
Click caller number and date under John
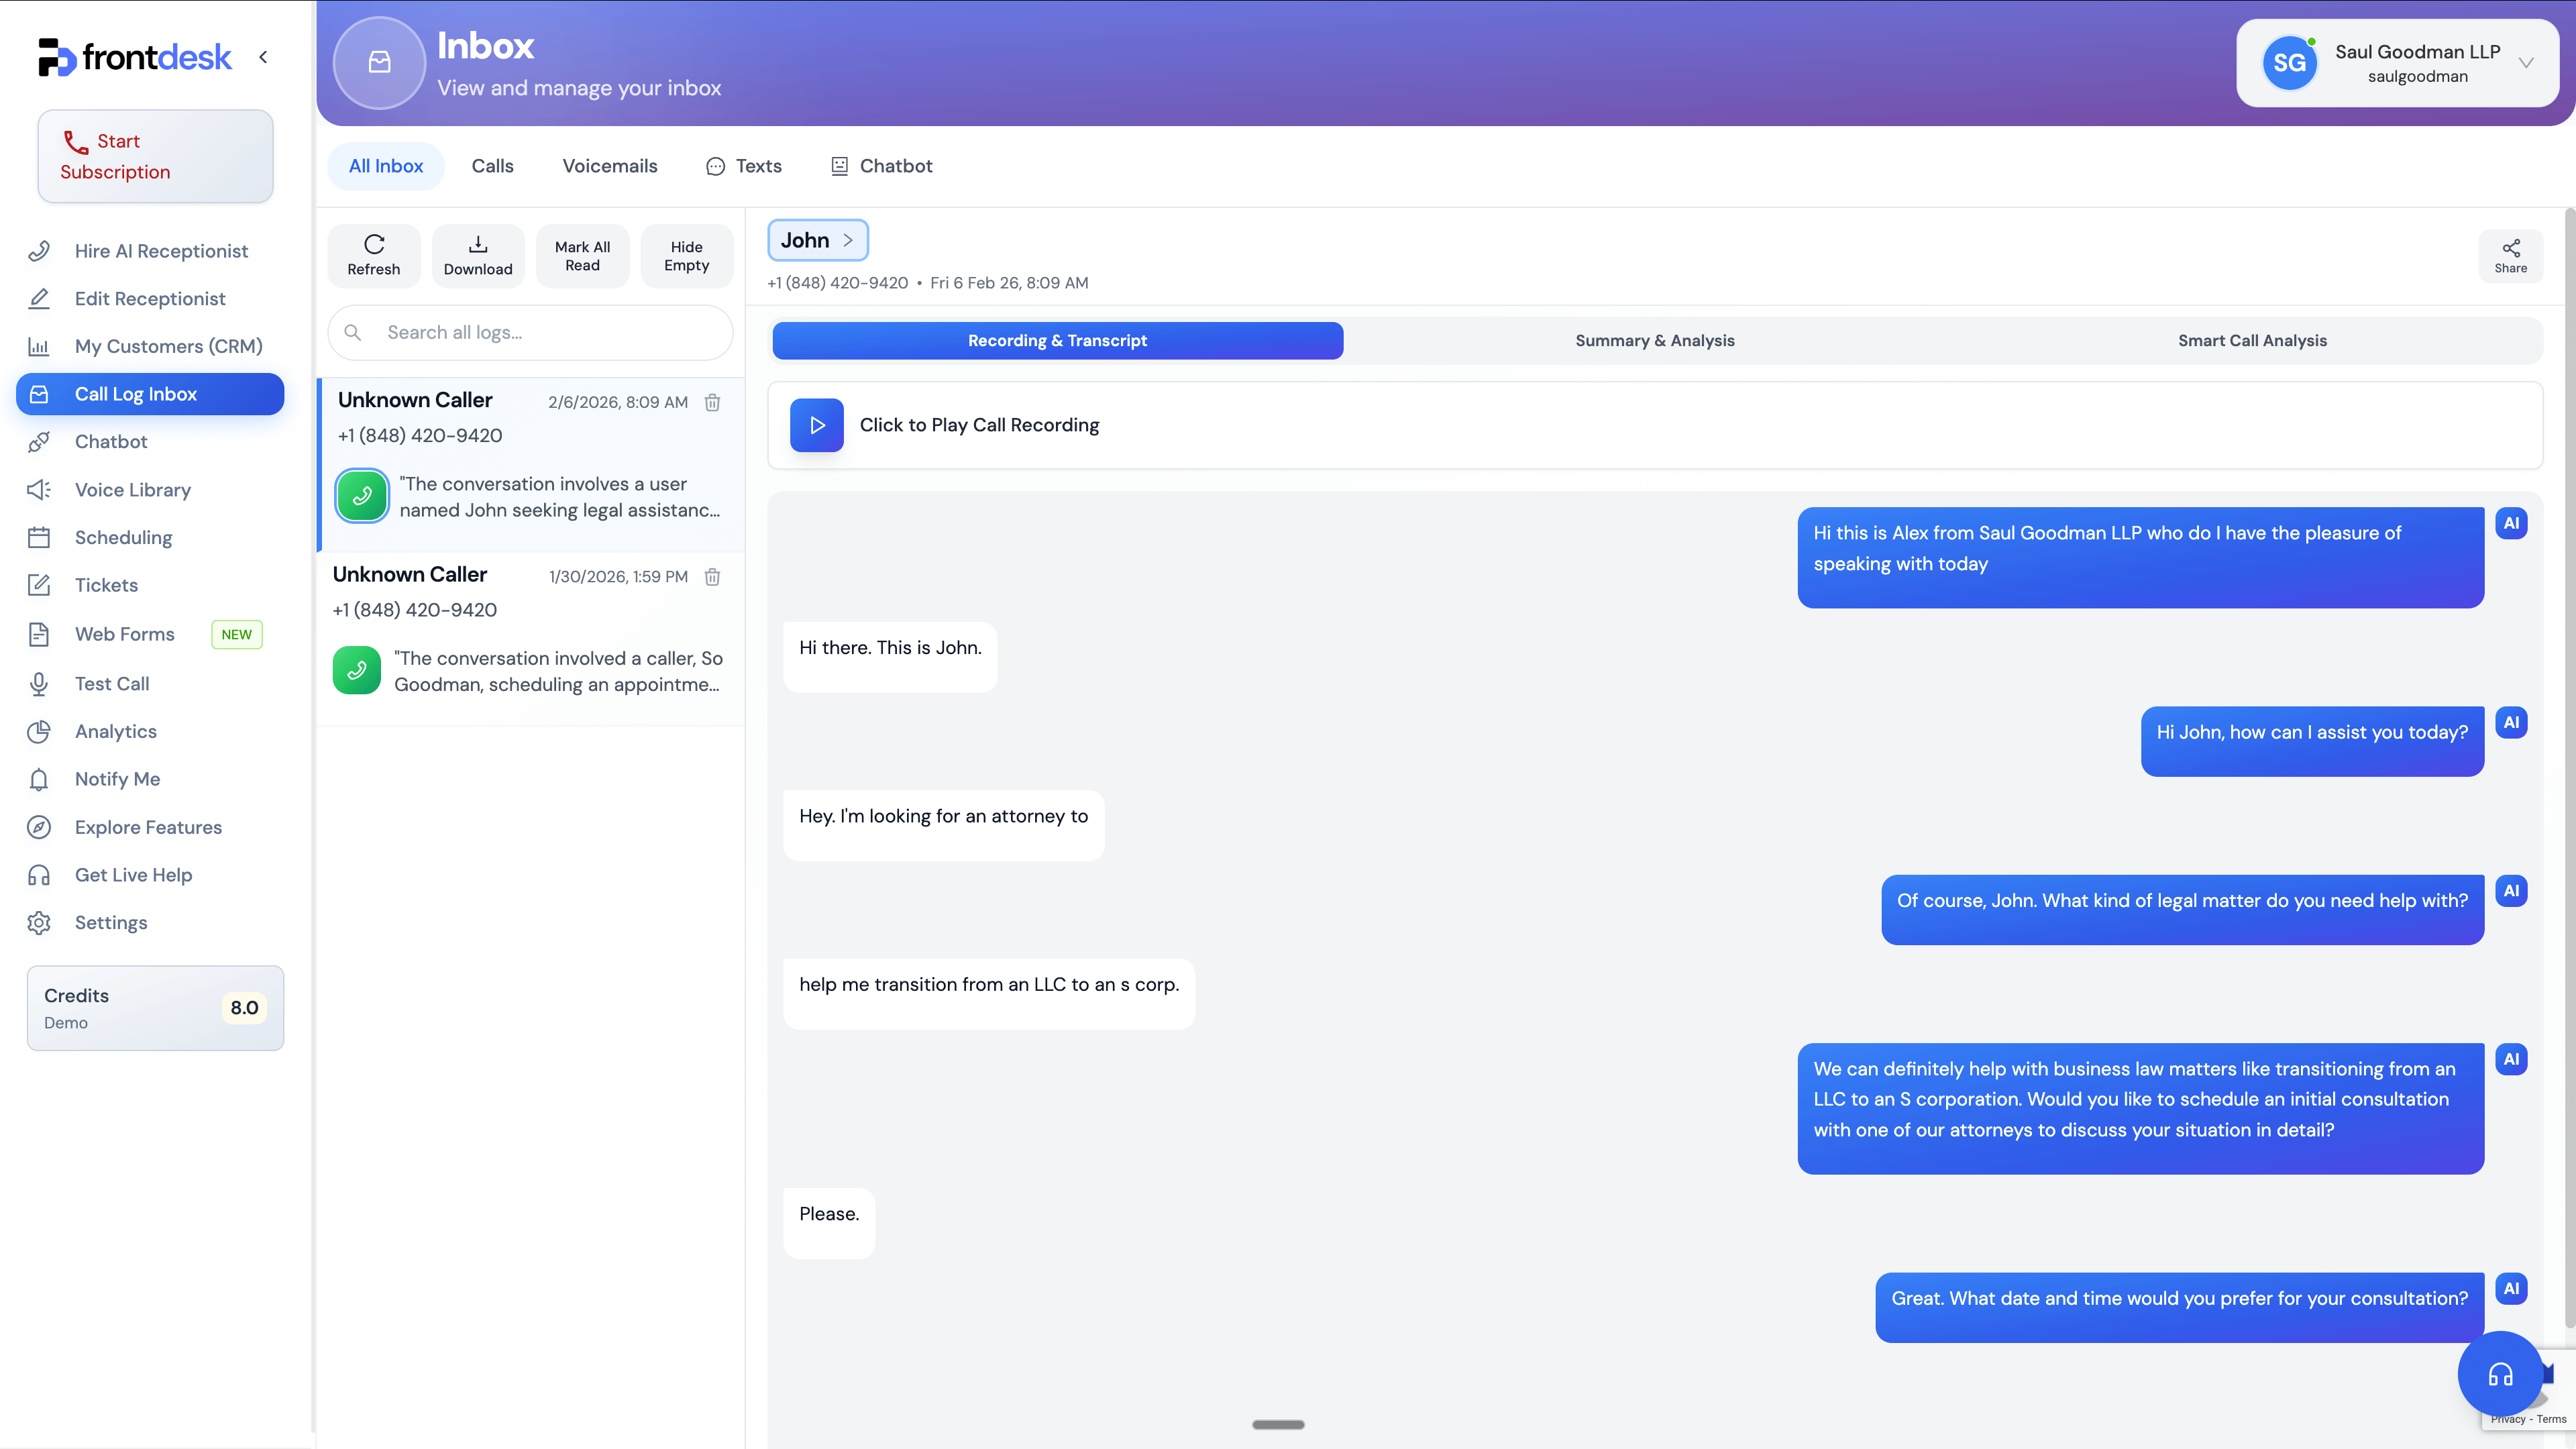click(927, 283)
